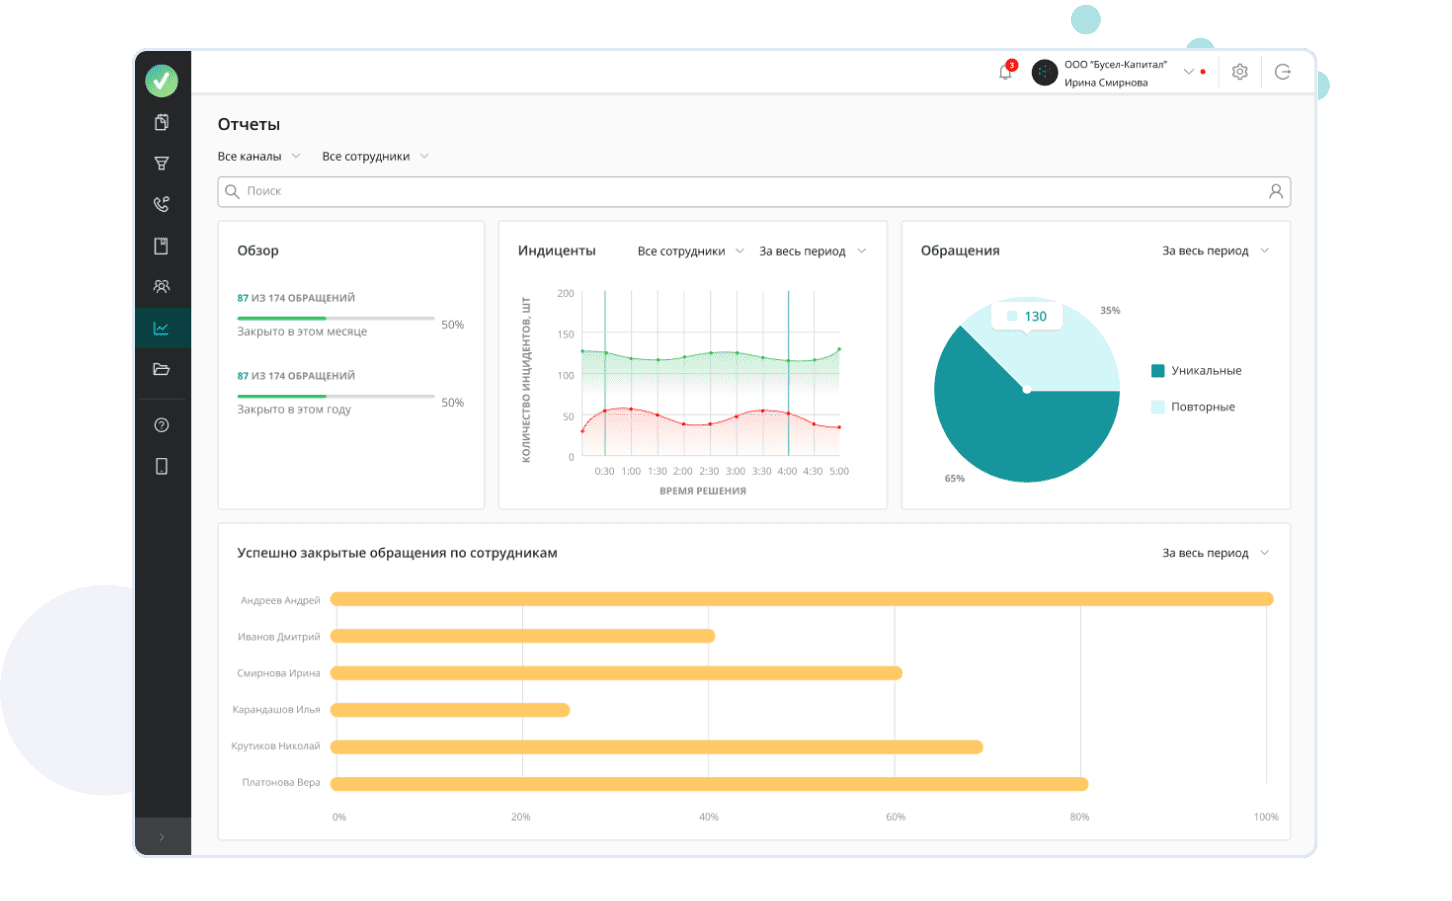Click the 'Уникальные' legend color swatch
The image size is (1452, 901).
click(x=1158, y=371)
